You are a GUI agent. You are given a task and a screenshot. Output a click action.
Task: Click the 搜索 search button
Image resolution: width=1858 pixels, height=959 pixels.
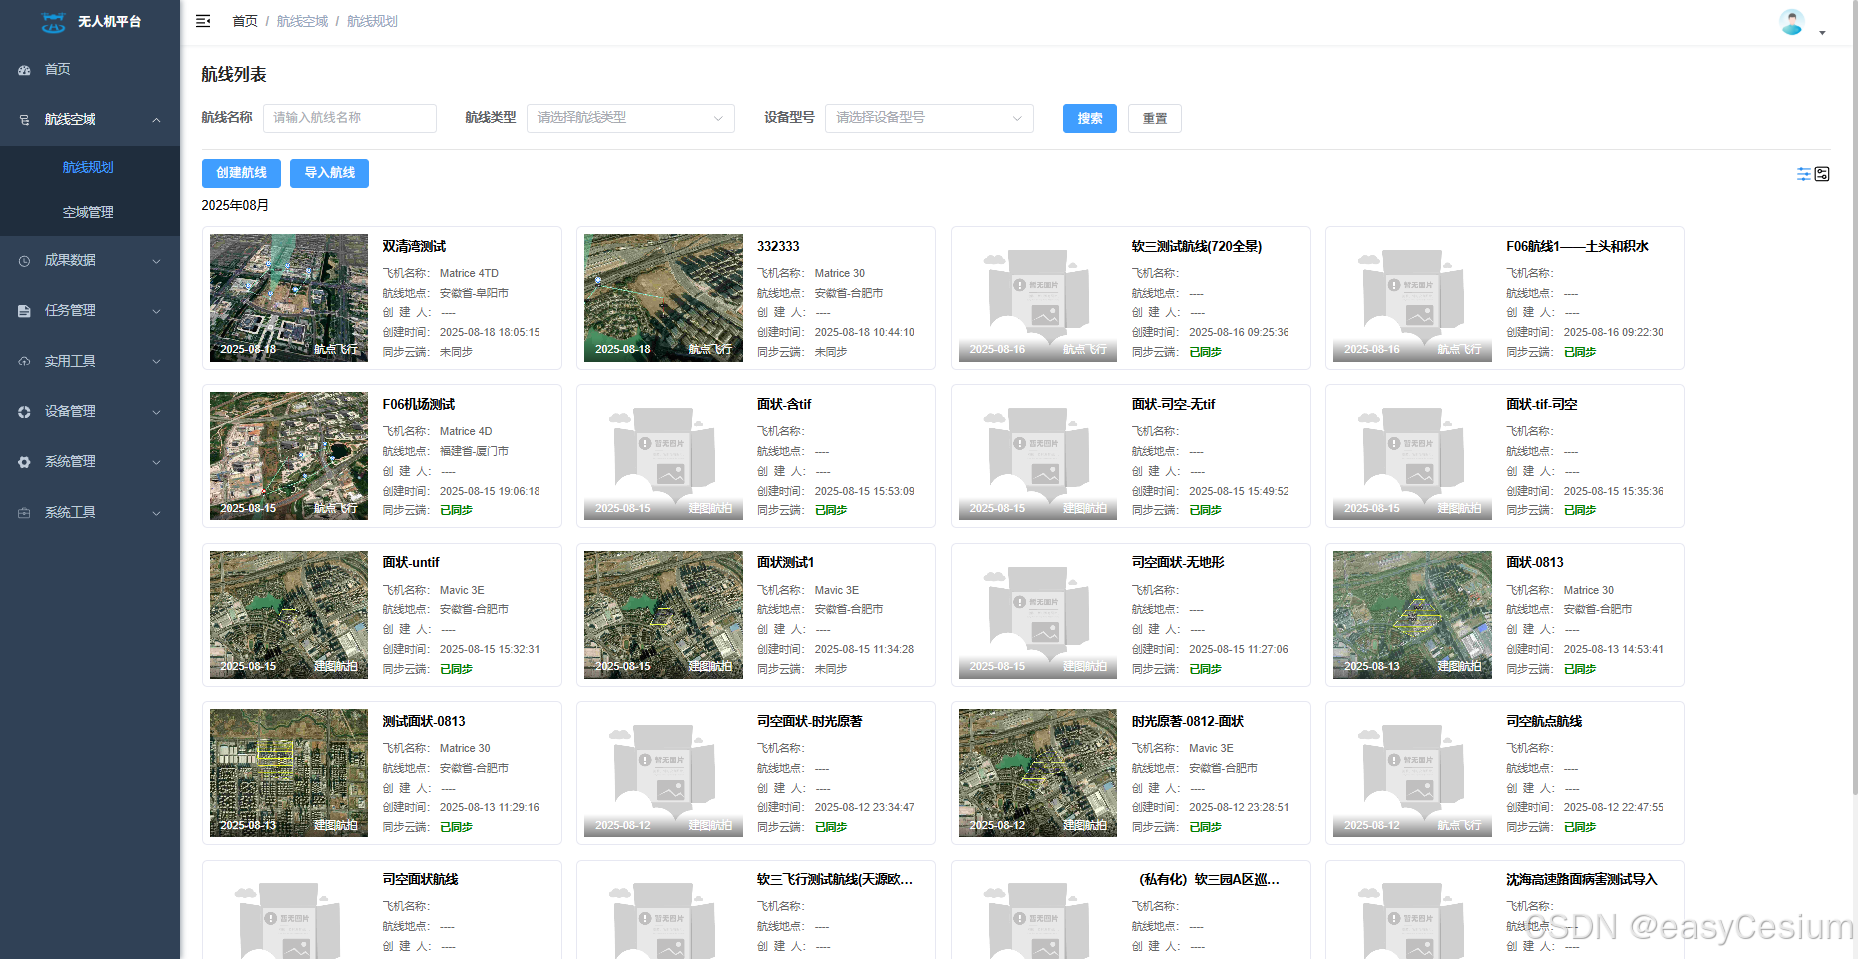pyautogui.click(x=1090, y=118)
